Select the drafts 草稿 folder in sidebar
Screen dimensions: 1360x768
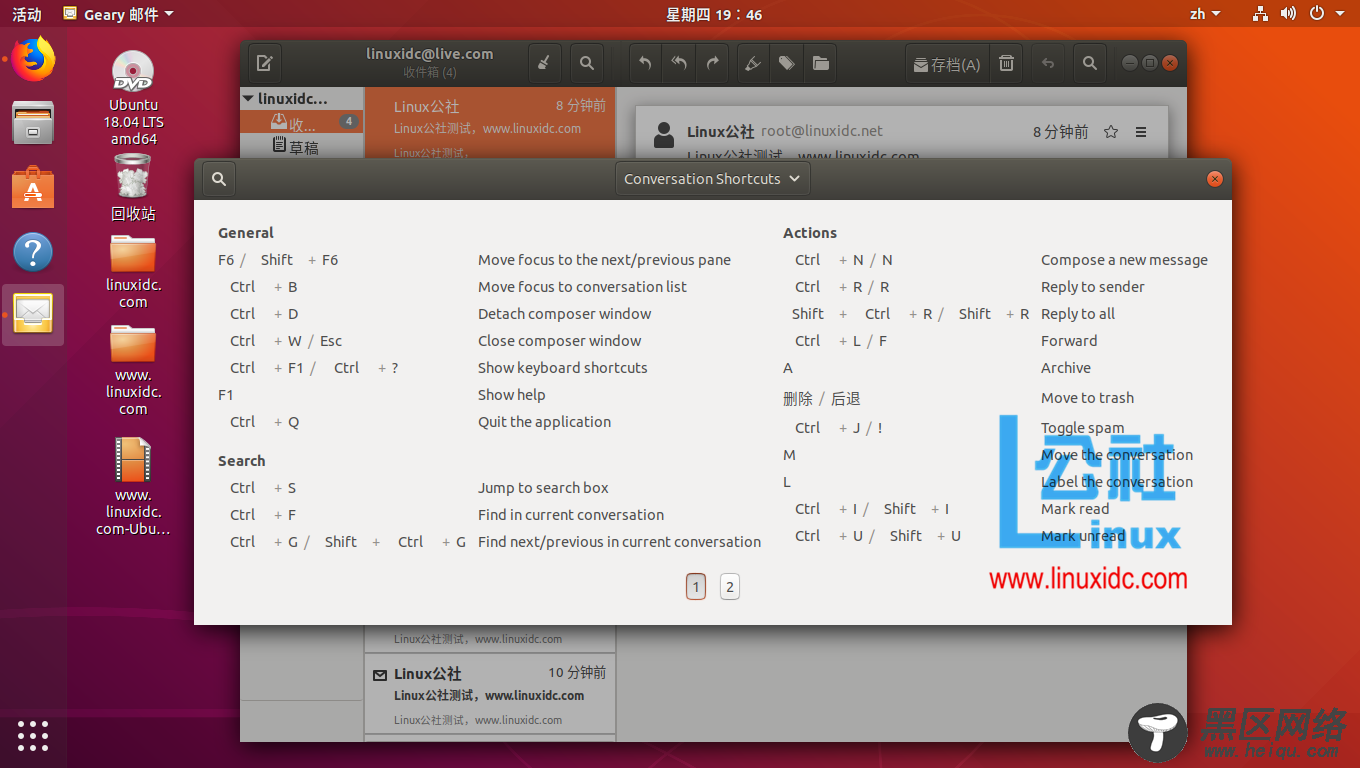301,147
